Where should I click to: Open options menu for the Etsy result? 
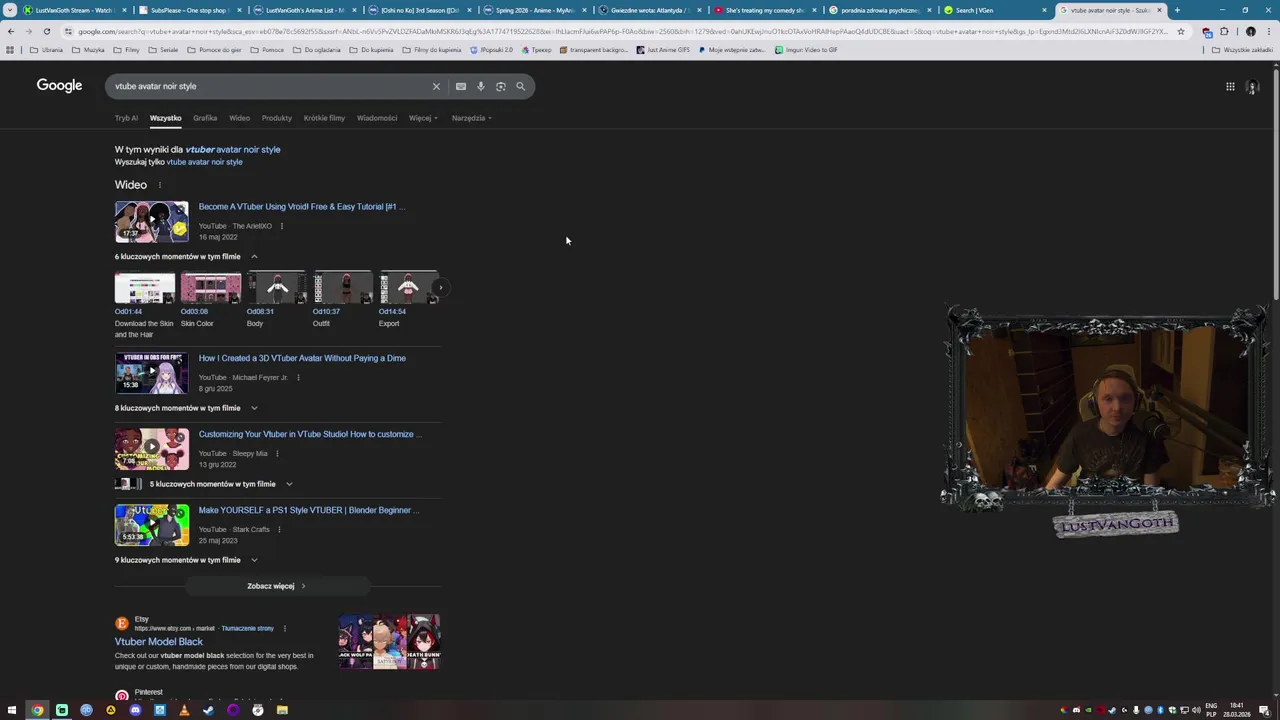click(285, 629)
